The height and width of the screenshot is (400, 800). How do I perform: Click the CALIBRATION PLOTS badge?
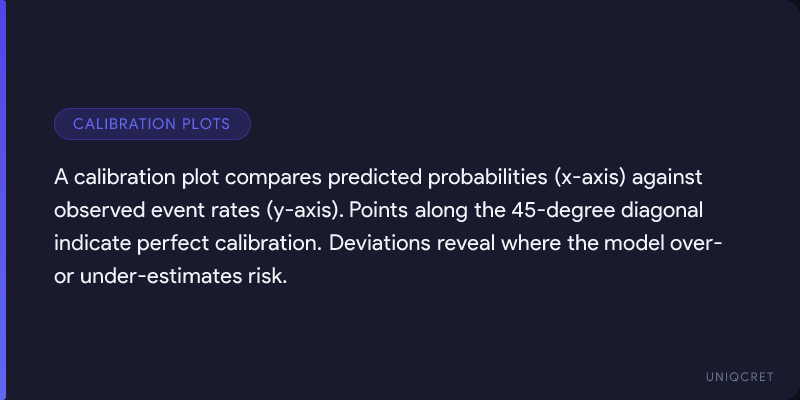(x=152, y=124)
